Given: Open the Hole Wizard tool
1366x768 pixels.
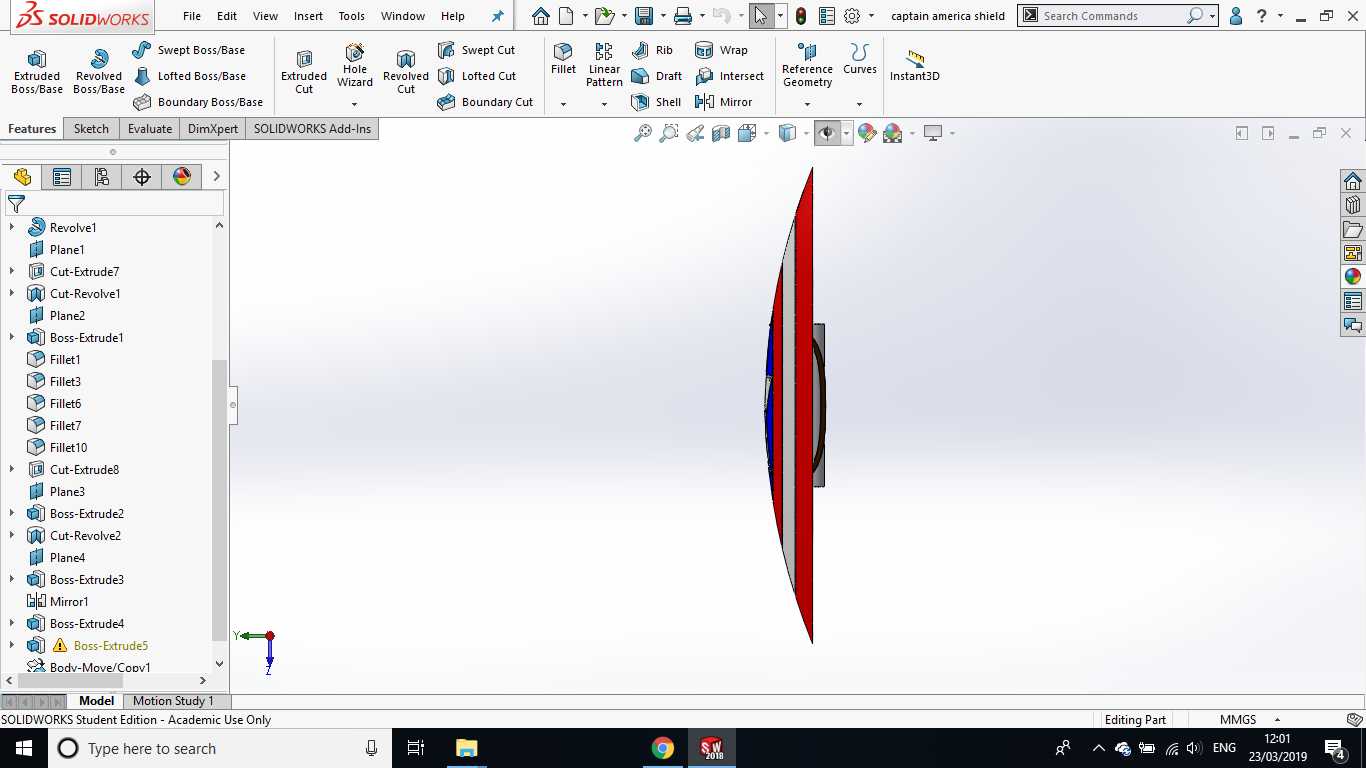Looking at the screenshot, I should point(354,65).
